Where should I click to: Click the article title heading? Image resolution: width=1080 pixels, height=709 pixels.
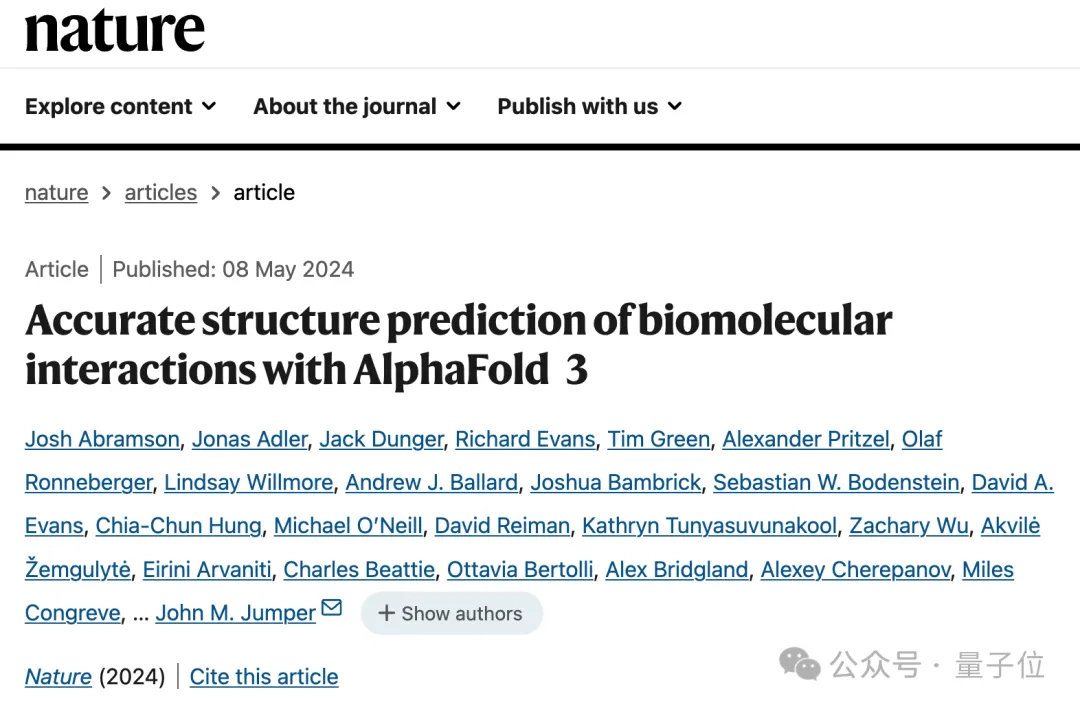tap(458, 345)
